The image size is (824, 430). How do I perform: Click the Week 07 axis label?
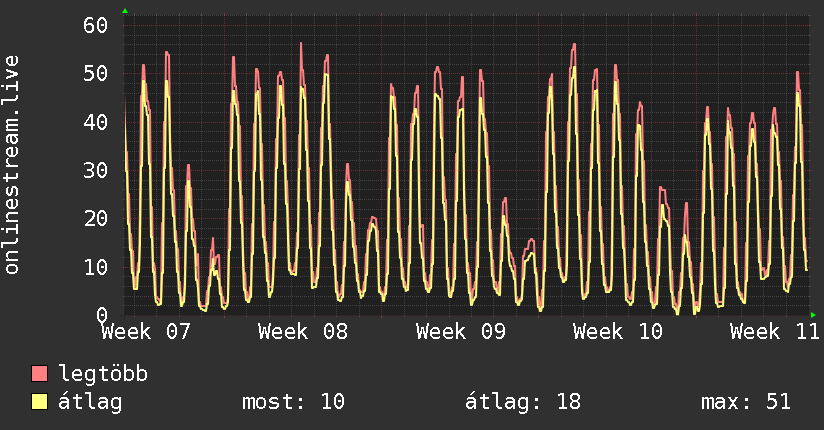tap(146, 332)
